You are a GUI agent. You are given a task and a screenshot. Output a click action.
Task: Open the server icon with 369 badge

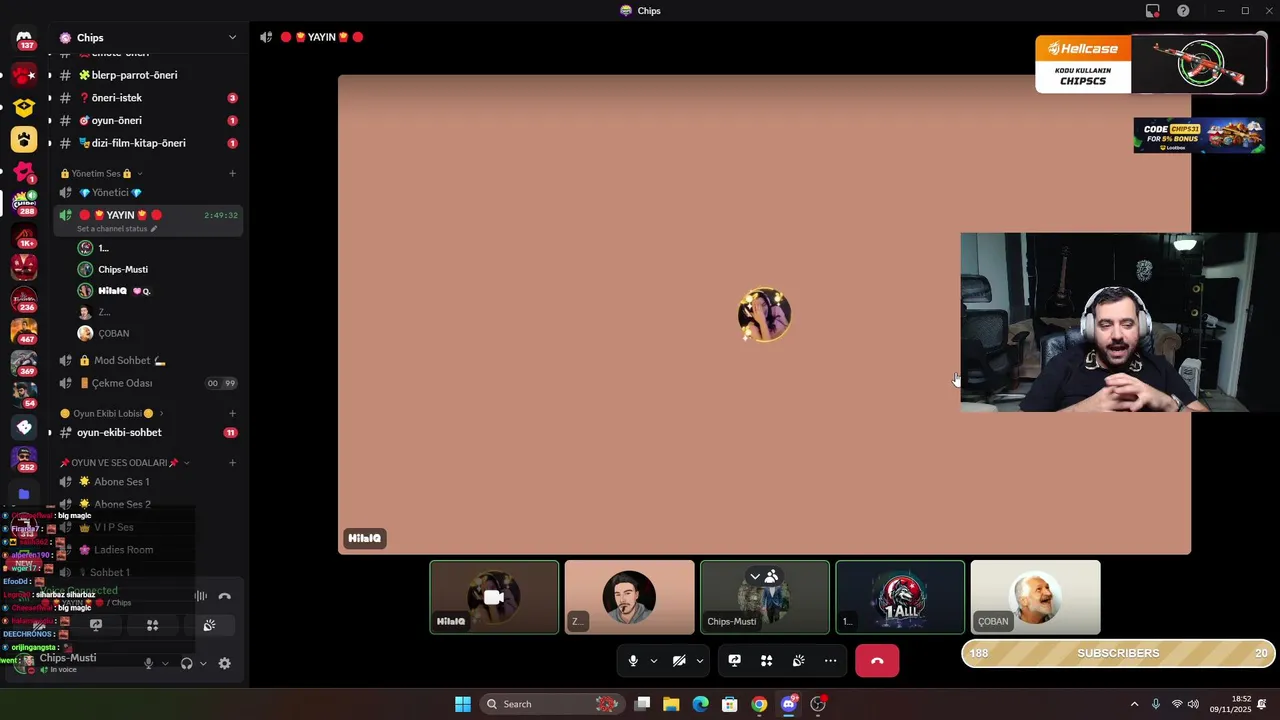point(24,363)
